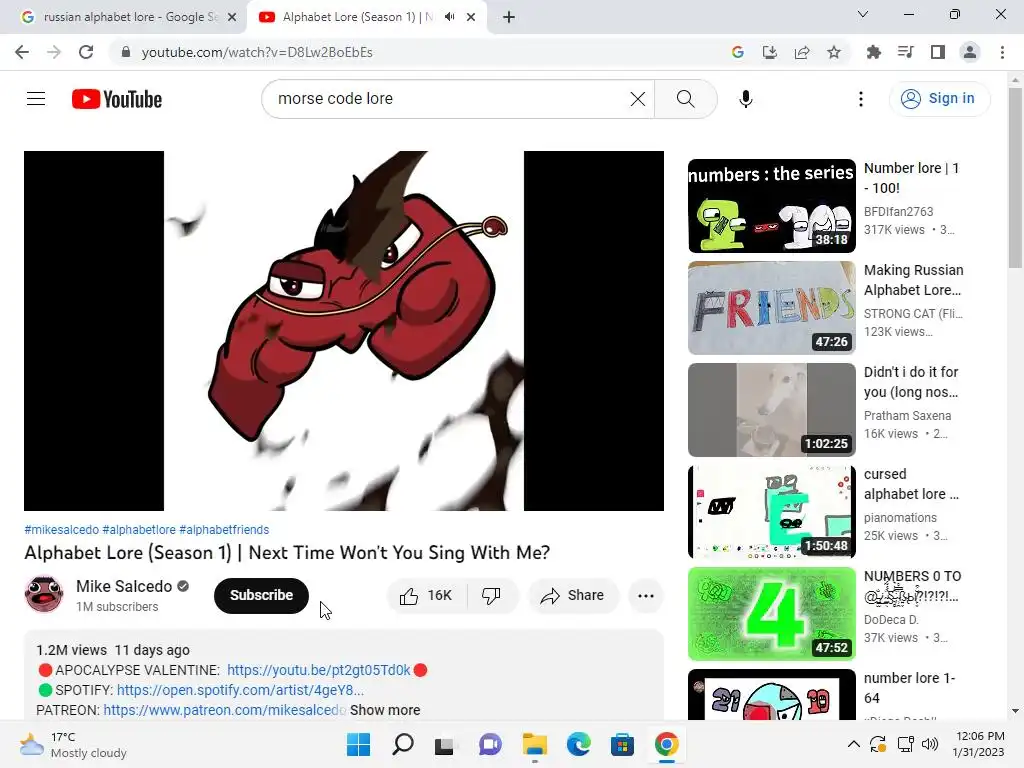Open the Patreon link
Viewport: 1024px width, 768px height.
click(x=225, y=710)
